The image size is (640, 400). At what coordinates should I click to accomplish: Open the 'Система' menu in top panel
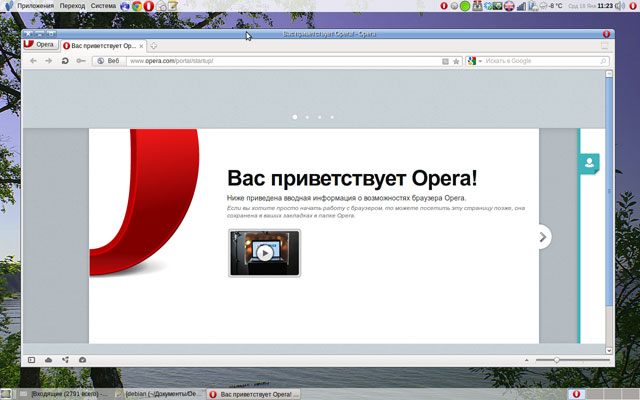(x=103, y=6)
